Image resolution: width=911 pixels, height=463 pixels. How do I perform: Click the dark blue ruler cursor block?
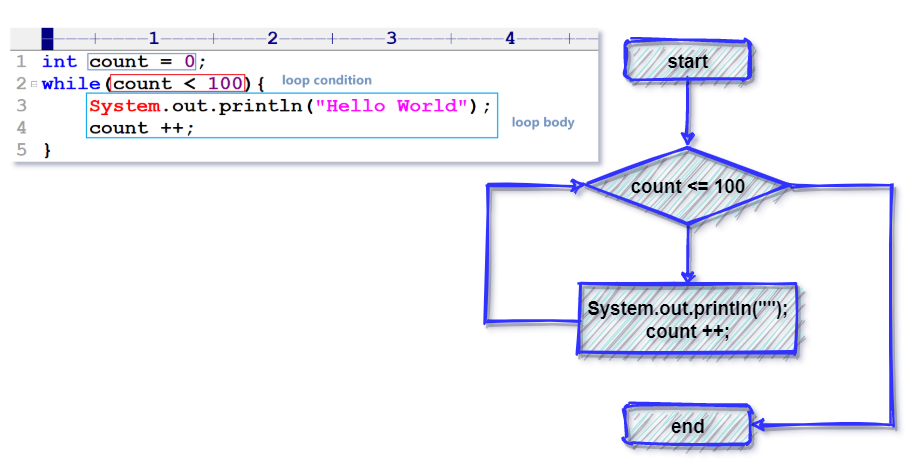(x=47, y=38)
